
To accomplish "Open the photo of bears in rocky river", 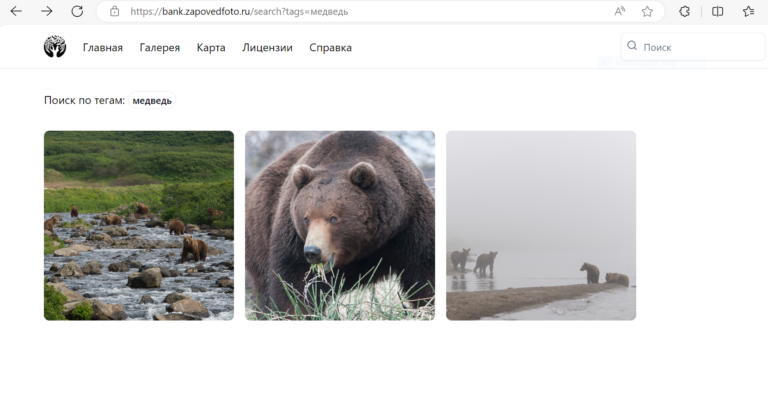I will [139, 226].
